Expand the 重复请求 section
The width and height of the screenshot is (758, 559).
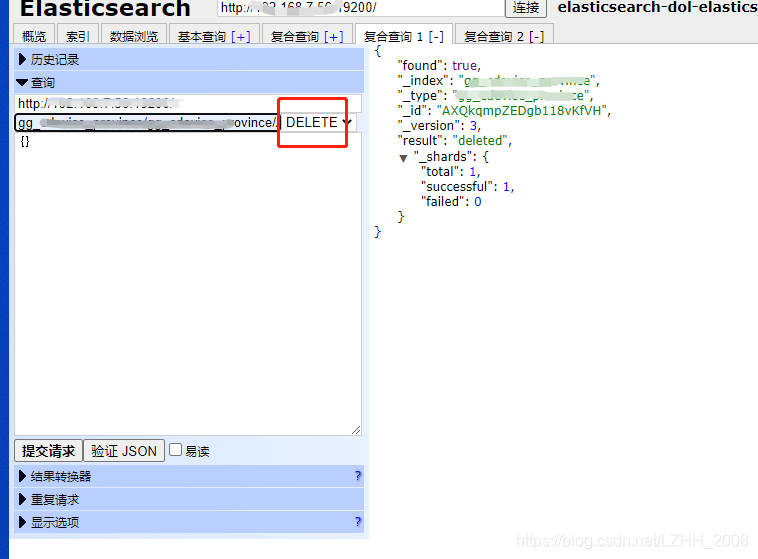189,500
